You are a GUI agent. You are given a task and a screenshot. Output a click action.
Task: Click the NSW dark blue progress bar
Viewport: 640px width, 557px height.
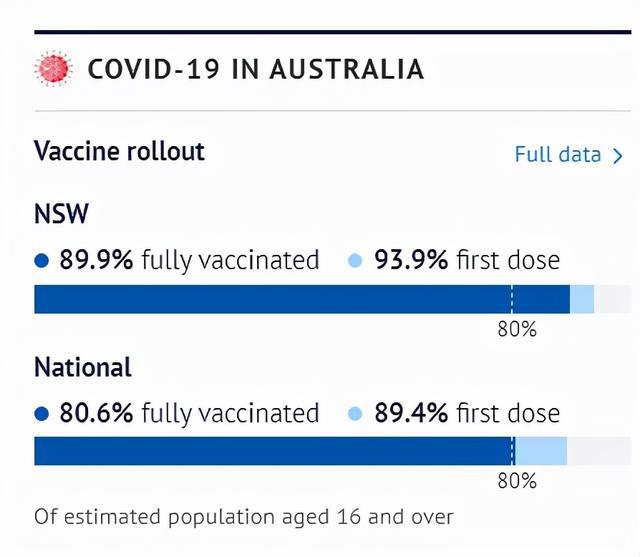click(x=302, y=300)
